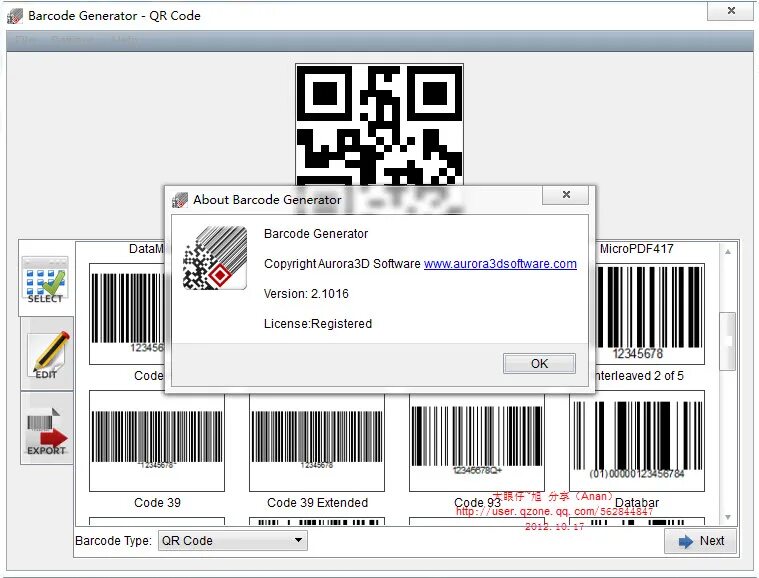
Task: Click the barcode list scrollbar thumb
Action: point(728,342)
